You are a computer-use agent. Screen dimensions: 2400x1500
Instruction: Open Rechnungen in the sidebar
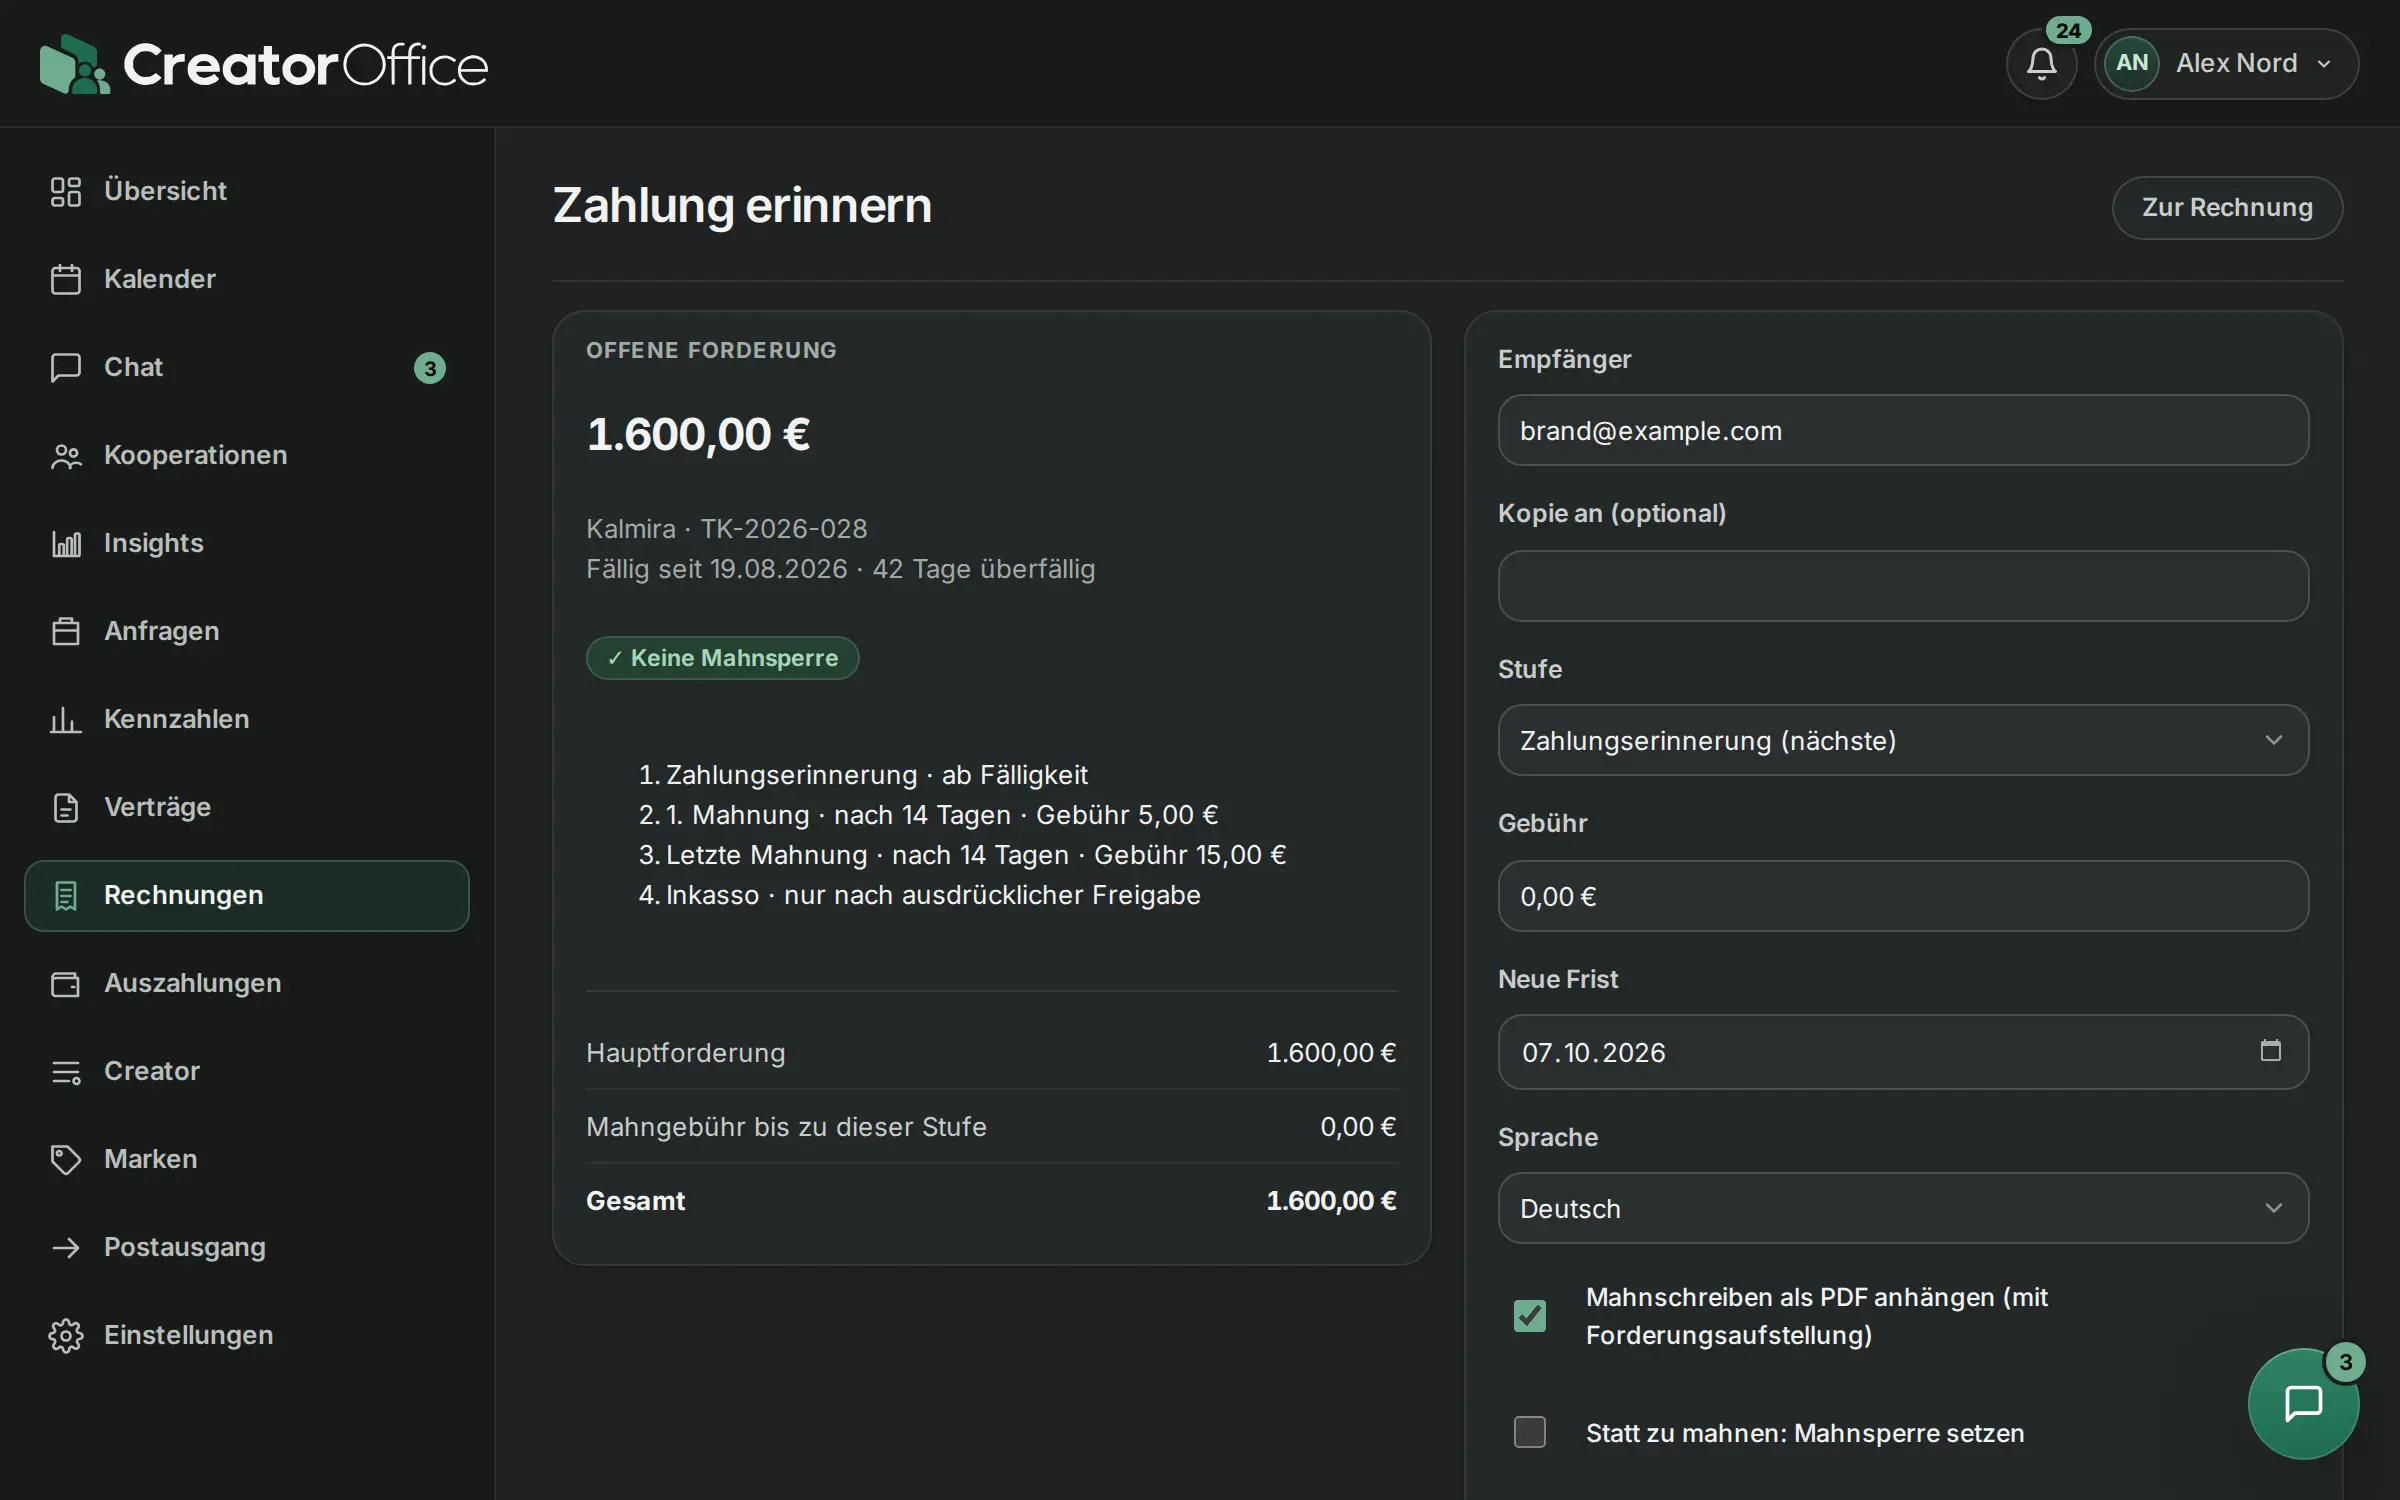tap(247, 896)
